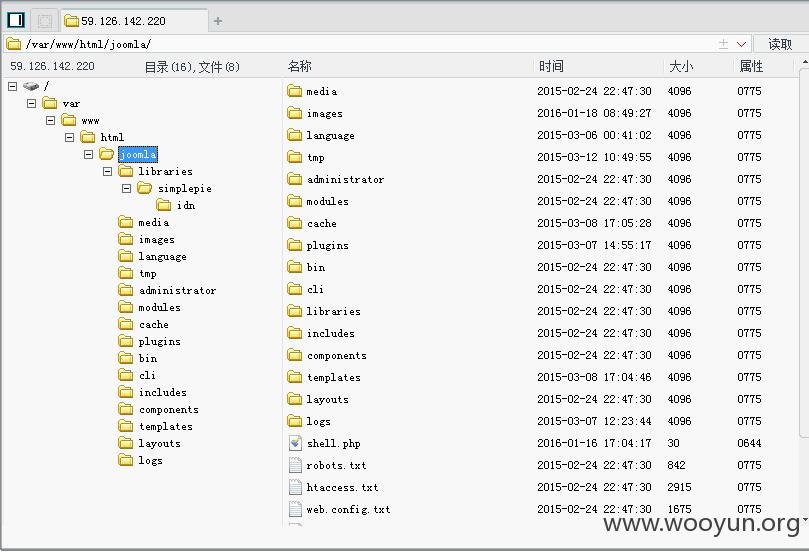Collapse the simplepie tree node
Image resolution: width=809 pixels, height=552 pixels.
[x=126, y=188]
